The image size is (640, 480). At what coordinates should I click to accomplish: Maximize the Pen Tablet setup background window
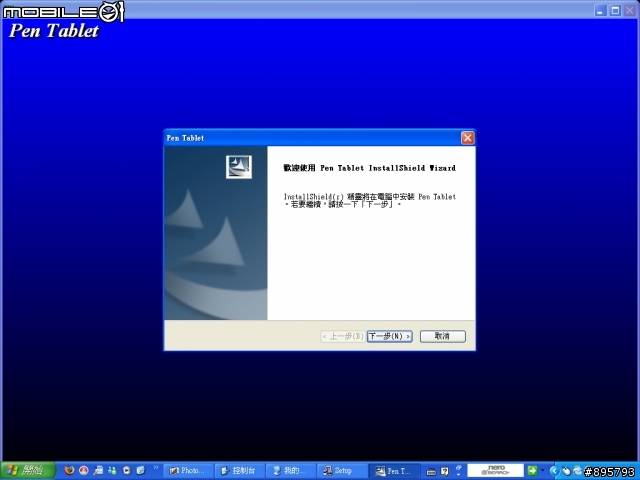615,10
